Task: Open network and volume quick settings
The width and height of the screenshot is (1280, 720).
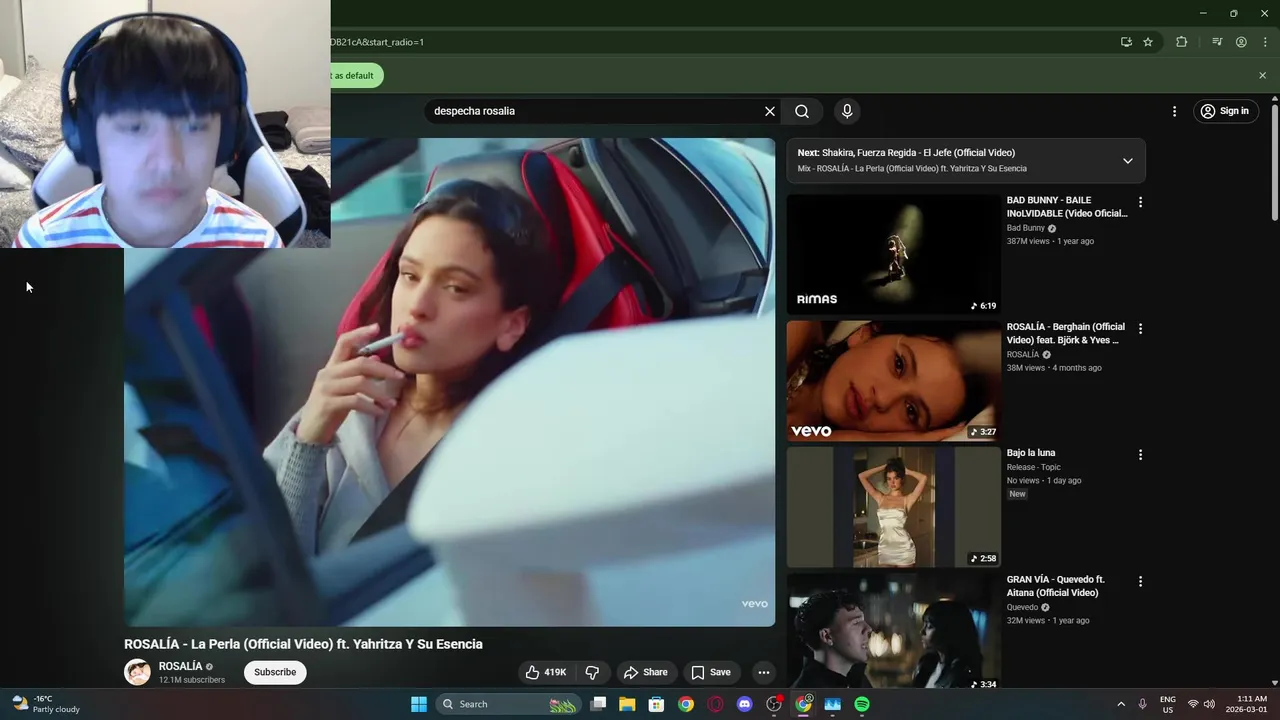Action: 1201,704
